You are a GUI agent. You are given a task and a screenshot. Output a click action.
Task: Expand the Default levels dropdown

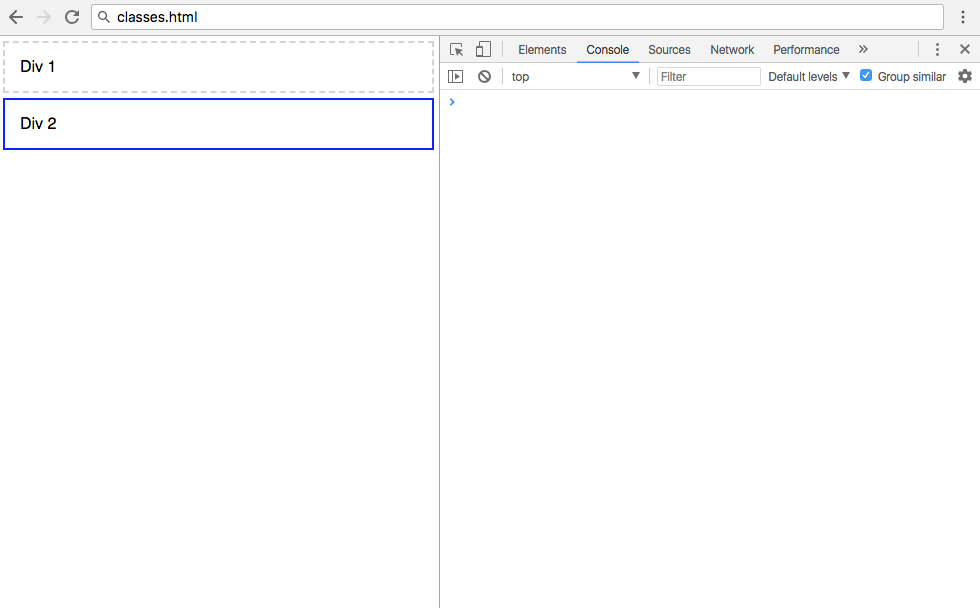(x=808, y=76)
